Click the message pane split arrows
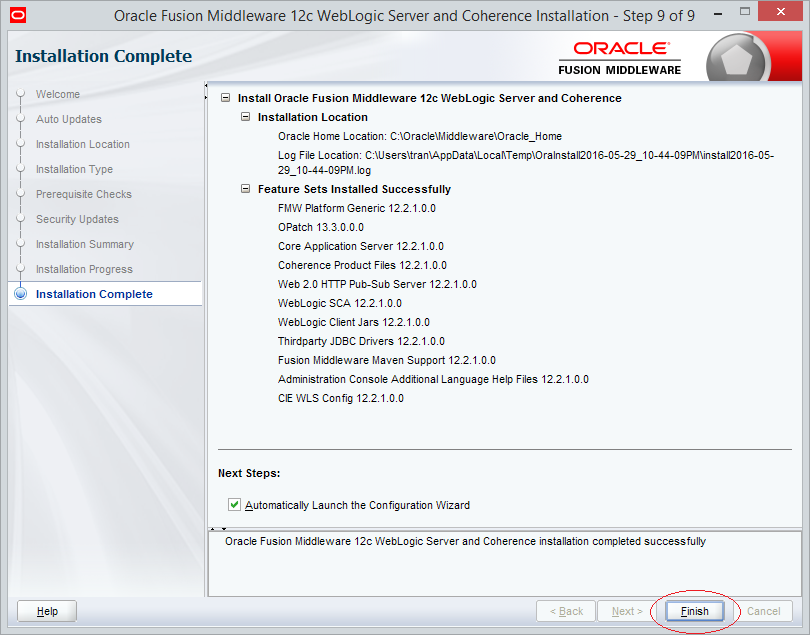Image resolution: width=810 pixels, height=635 pixels. click(x=219, y=529)
